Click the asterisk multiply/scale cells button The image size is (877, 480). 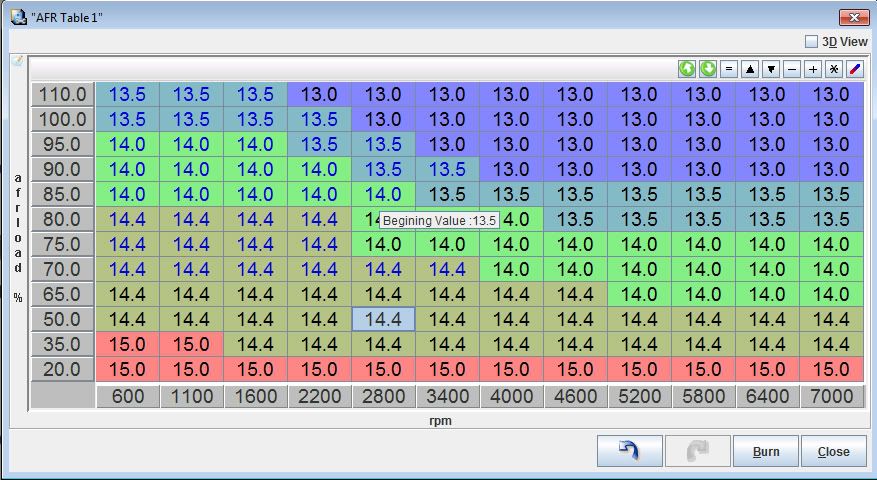(x=833, y=69)
